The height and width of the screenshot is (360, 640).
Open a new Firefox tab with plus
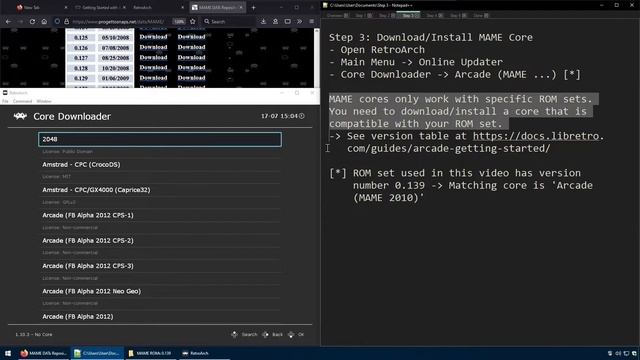pyautogui.click(x=253, y=7)
